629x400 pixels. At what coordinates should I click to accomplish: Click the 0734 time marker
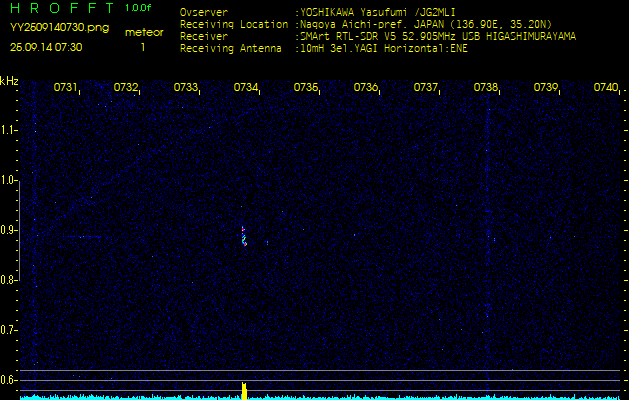pos(246,88)
